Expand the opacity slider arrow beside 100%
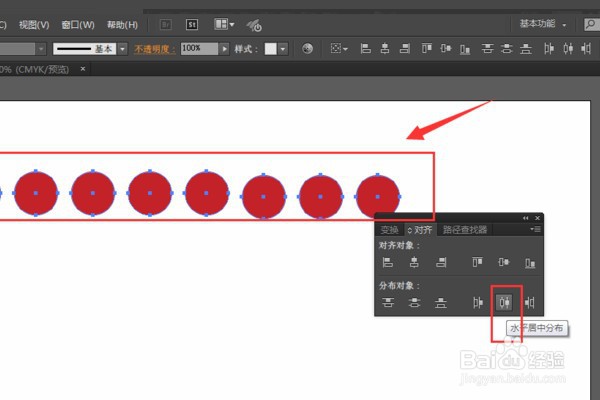 pyautogui.click(x=225, y=49)
